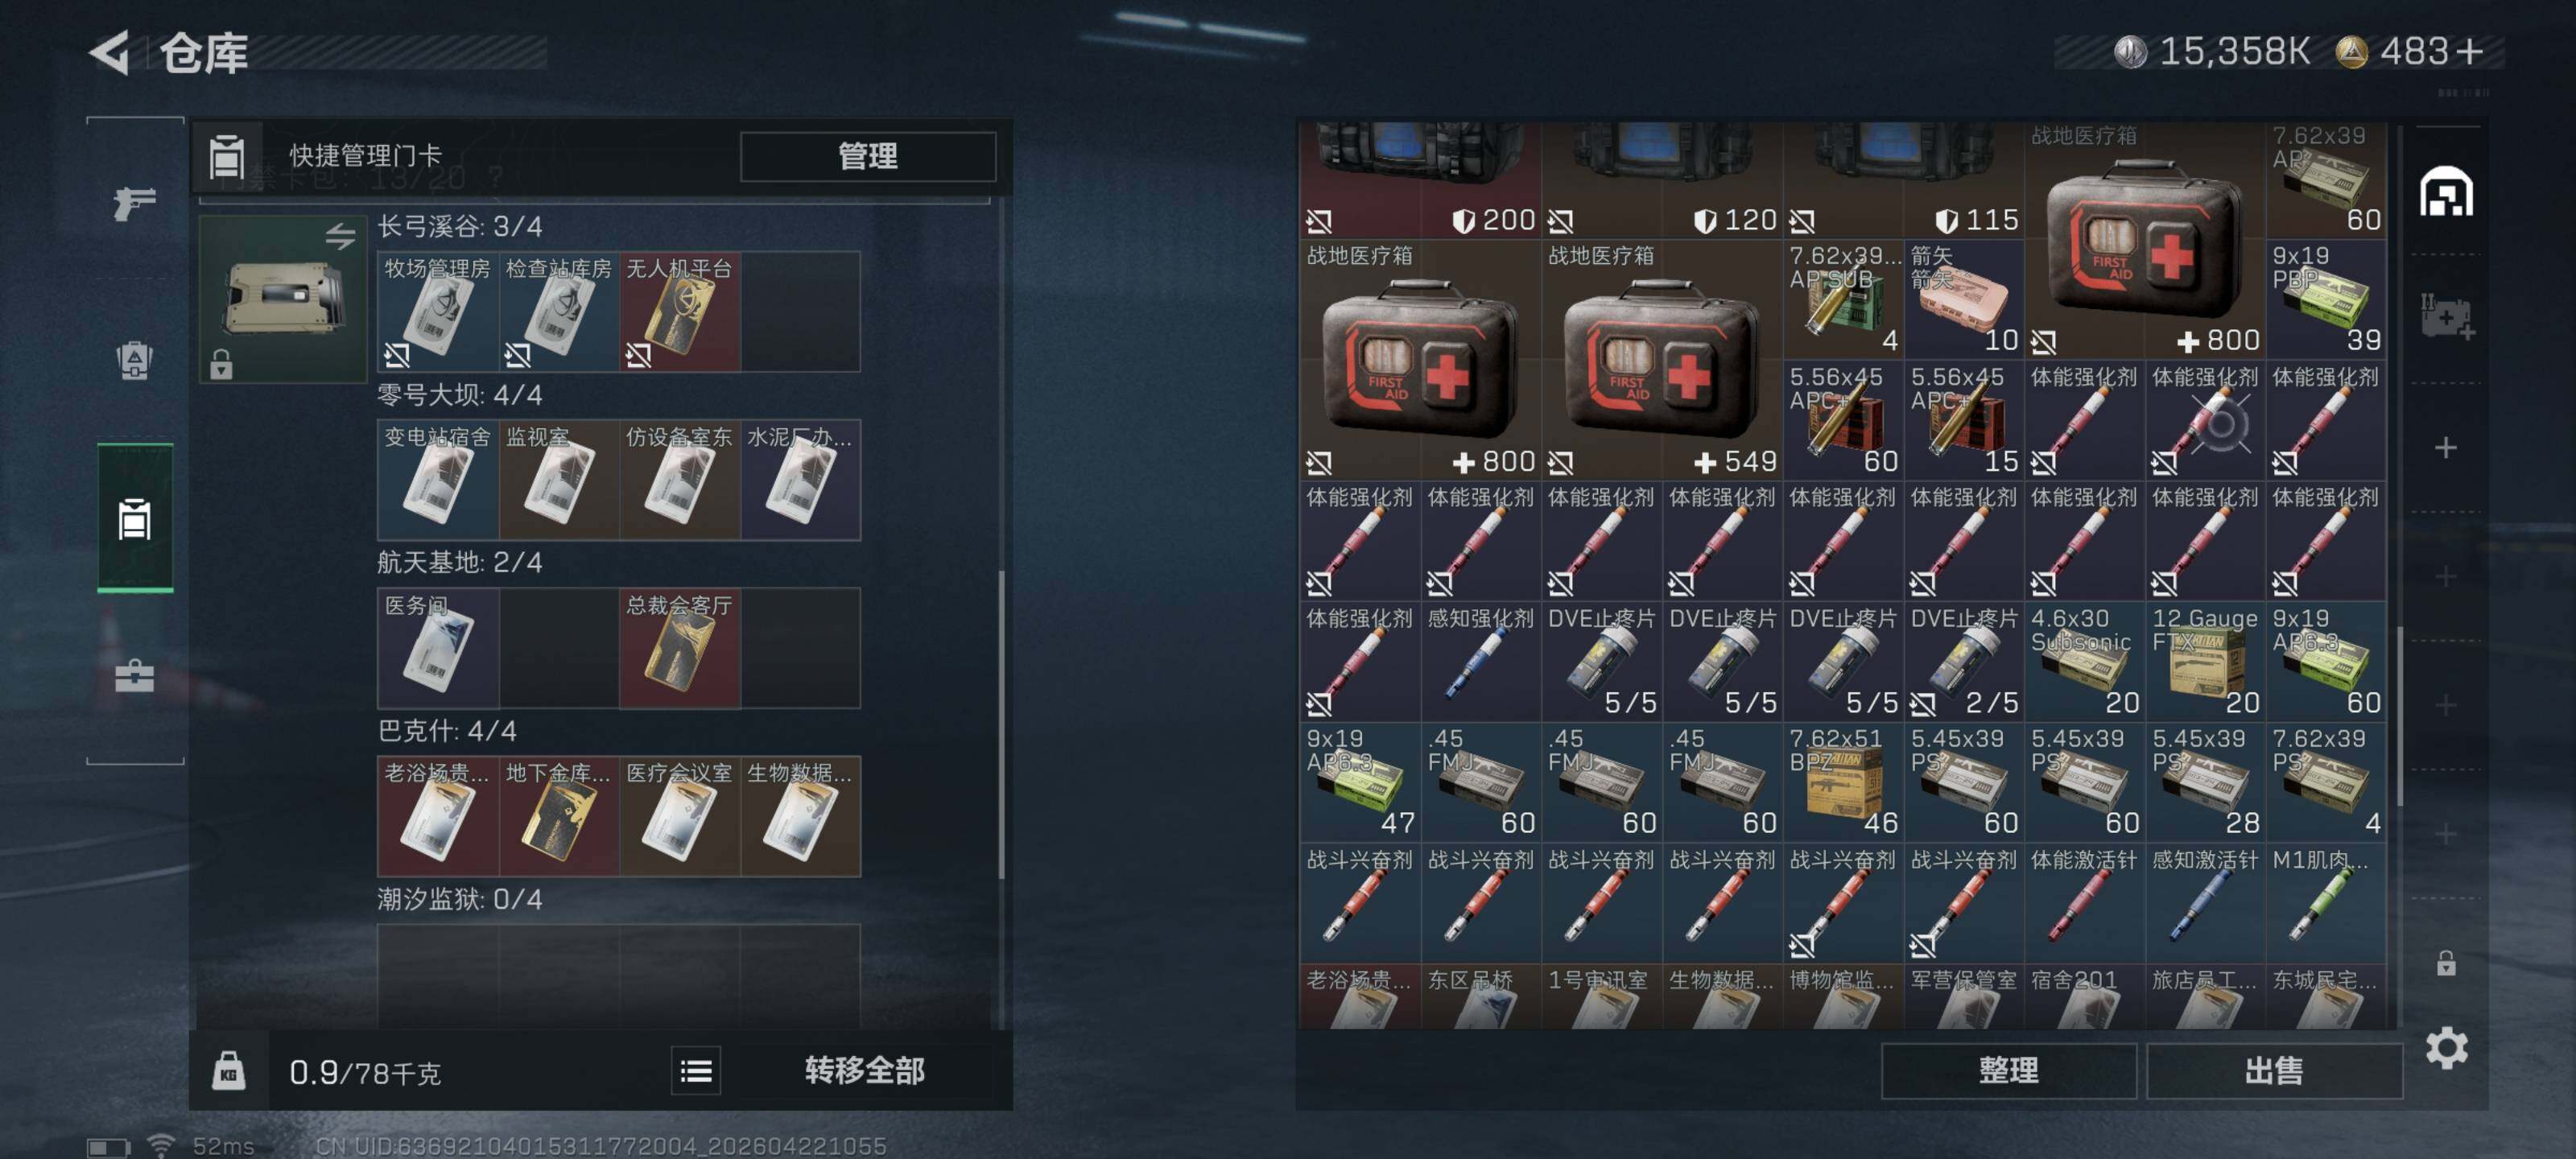Toggle the lock on the keycard case
Image resolution: width=2576 pixels, height=1159 pixels.
pos(221,365)
